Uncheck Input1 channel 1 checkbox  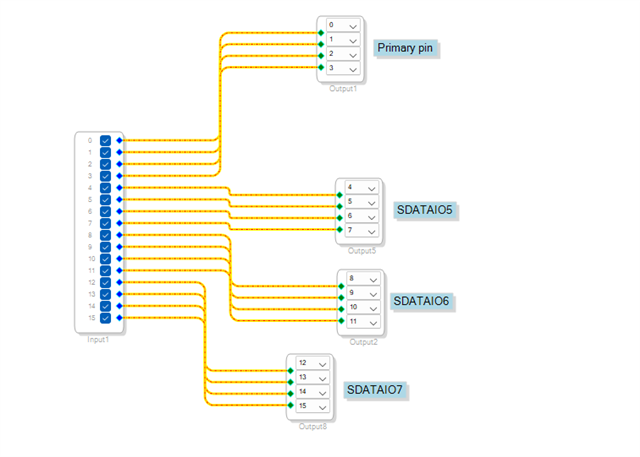pos(105,152)
